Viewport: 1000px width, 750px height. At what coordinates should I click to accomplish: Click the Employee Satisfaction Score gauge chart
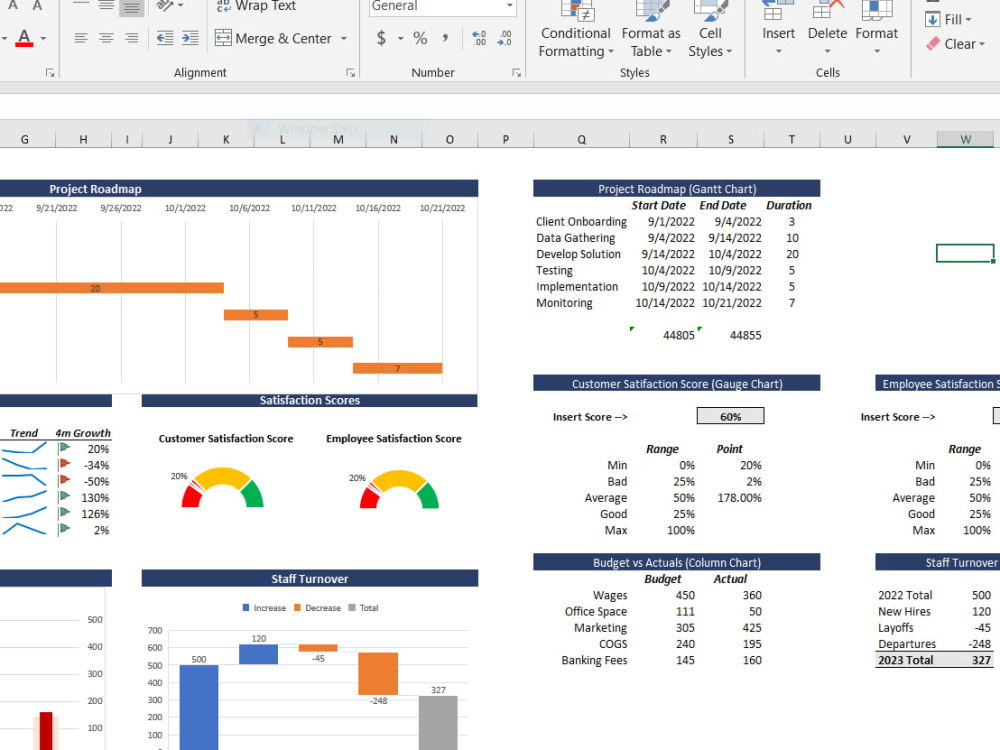399,489
